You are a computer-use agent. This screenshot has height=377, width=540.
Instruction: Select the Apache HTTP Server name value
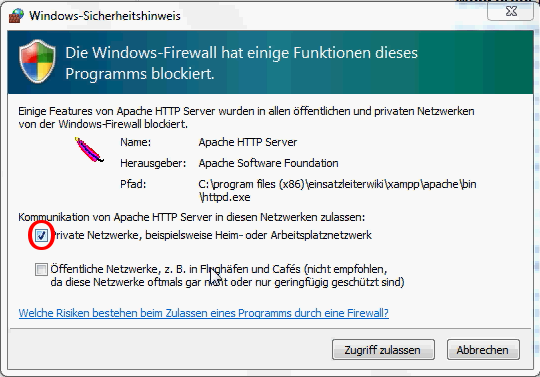pyautogui.click(x=248, y=142)
